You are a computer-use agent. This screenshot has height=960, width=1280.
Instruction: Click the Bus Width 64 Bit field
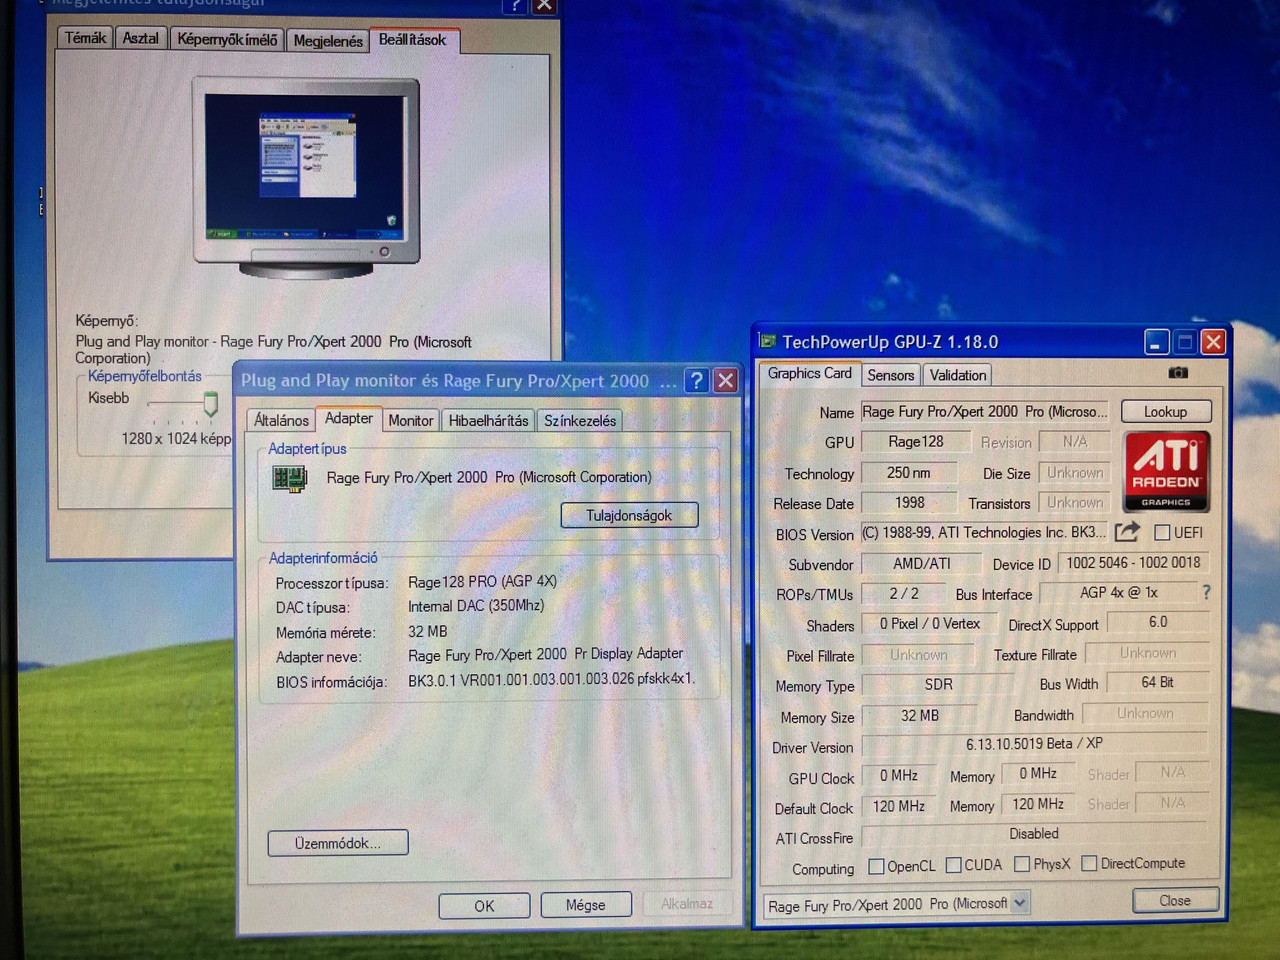(x=1158, y=682)
